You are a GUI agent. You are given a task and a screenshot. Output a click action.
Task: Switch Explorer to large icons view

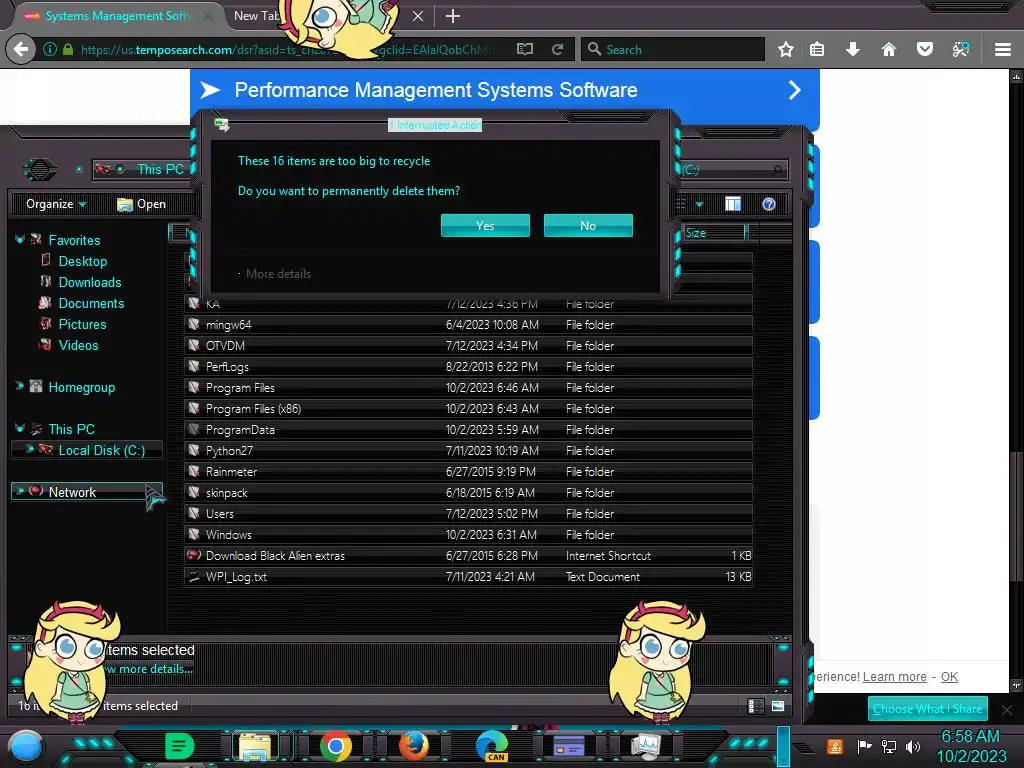pyautogui.click(x=778, y=706)
